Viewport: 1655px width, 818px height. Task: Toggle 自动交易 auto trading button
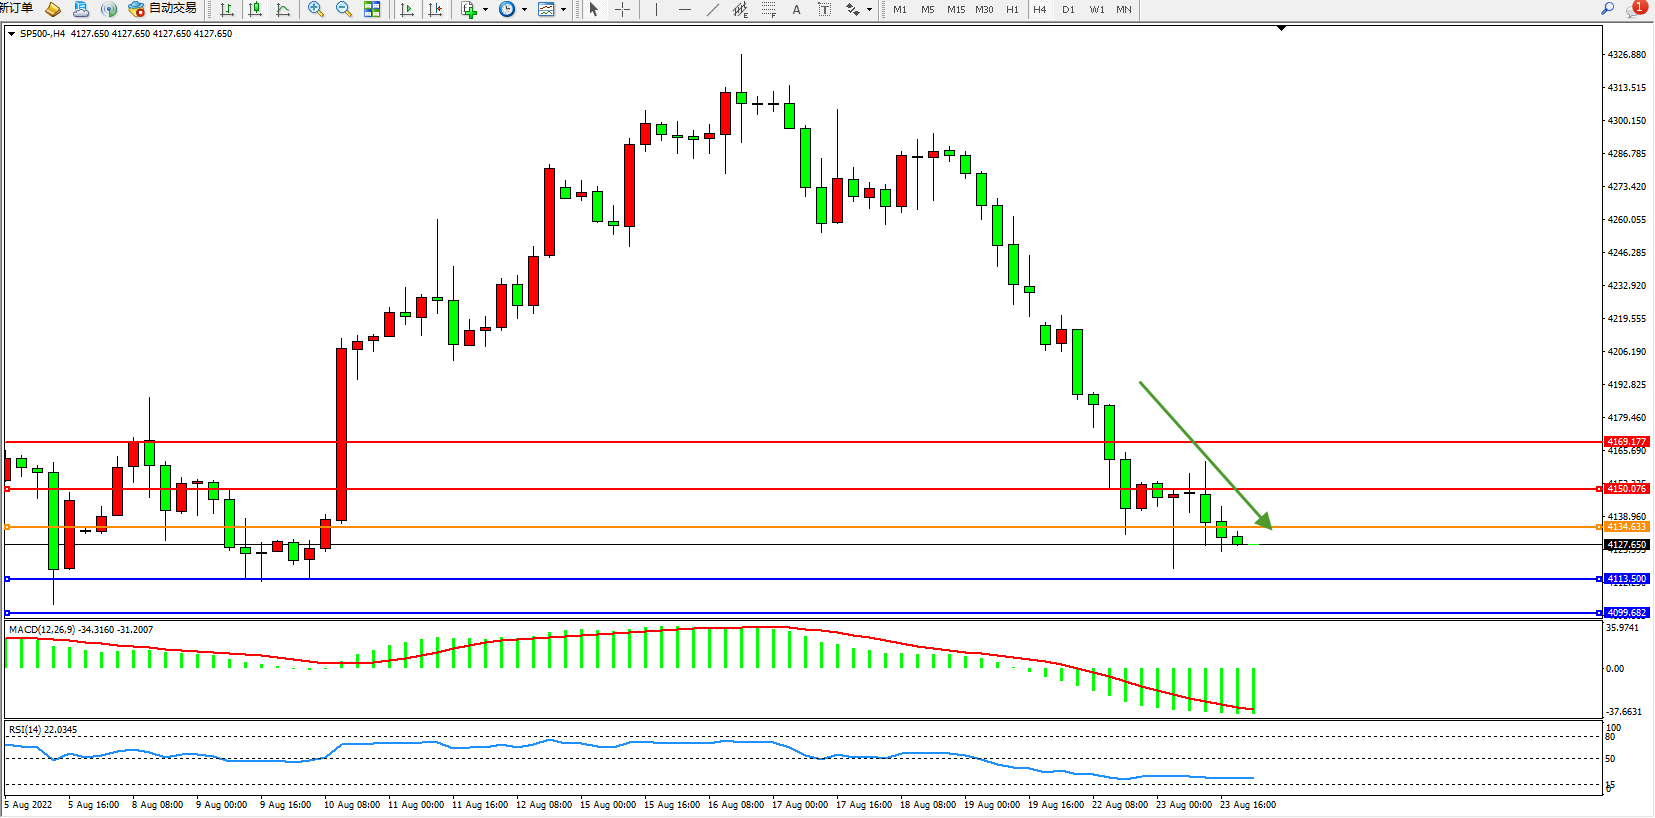coord(163,9)
